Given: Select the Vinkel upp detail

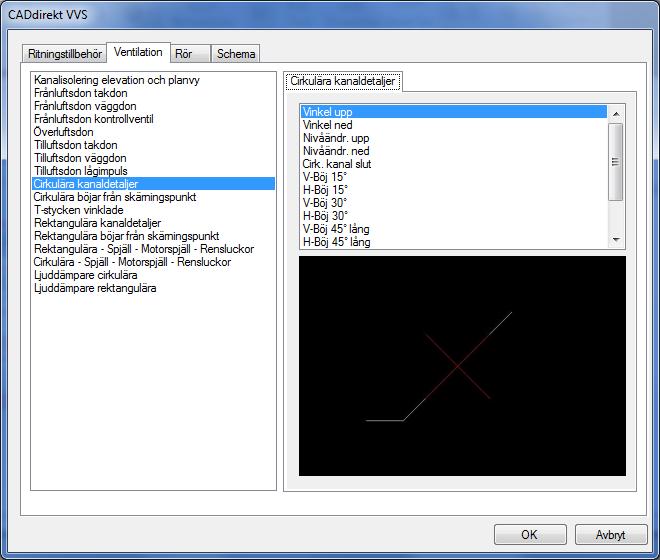Looking at the screenshot, I should point(454,112).
